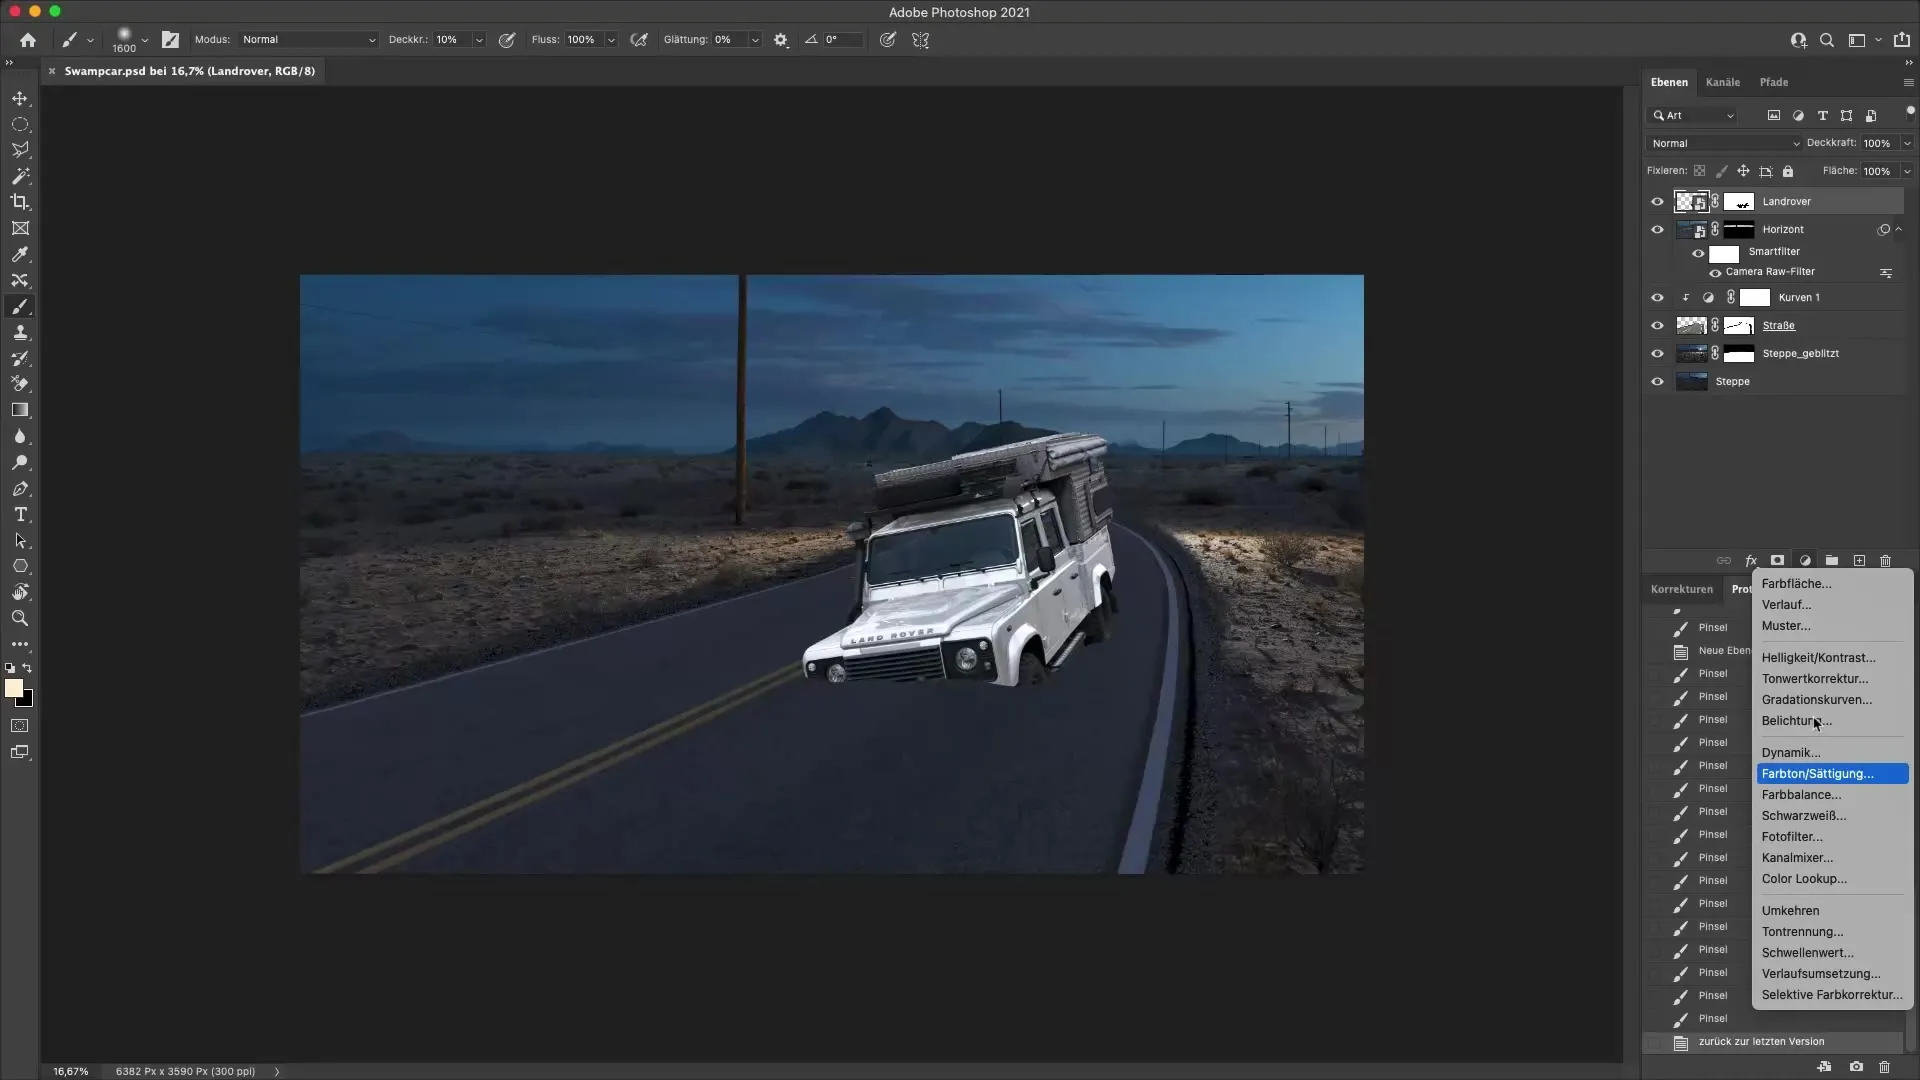Select the Straße layer name

tap(1778, 326)
